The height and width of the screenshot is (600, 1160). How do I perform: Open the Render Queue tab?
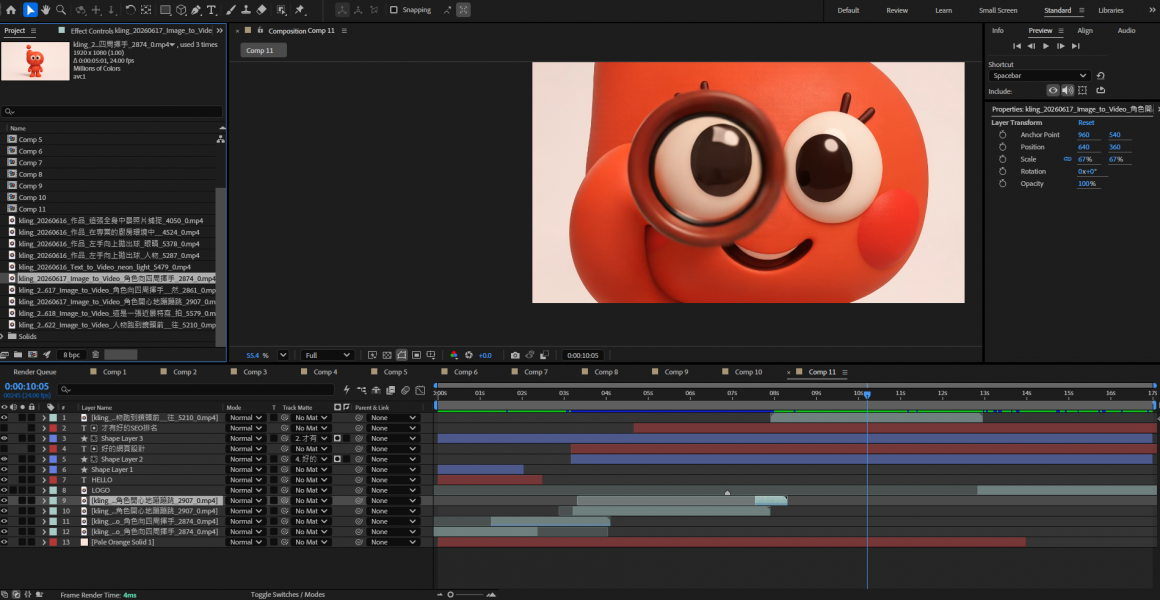pos(35,372)
